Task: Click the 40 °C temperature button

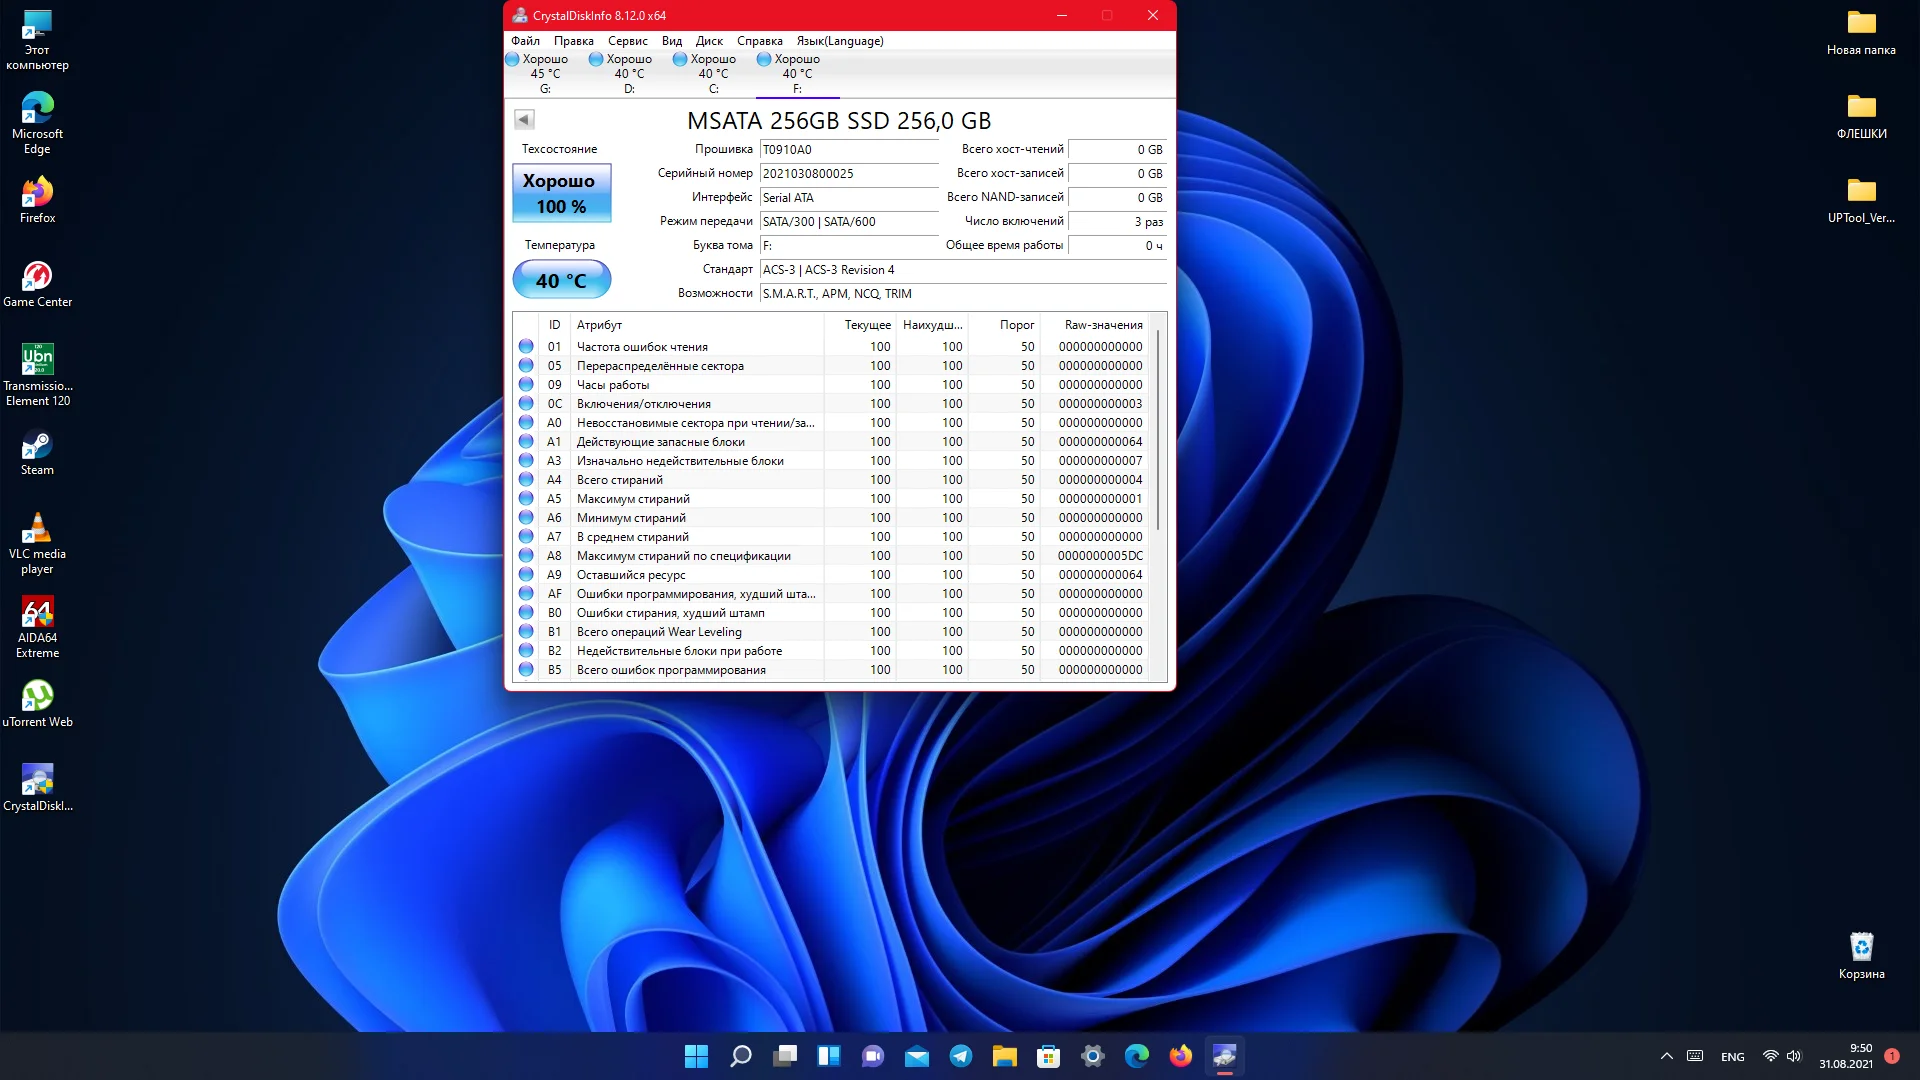Action: click(561, 281)
